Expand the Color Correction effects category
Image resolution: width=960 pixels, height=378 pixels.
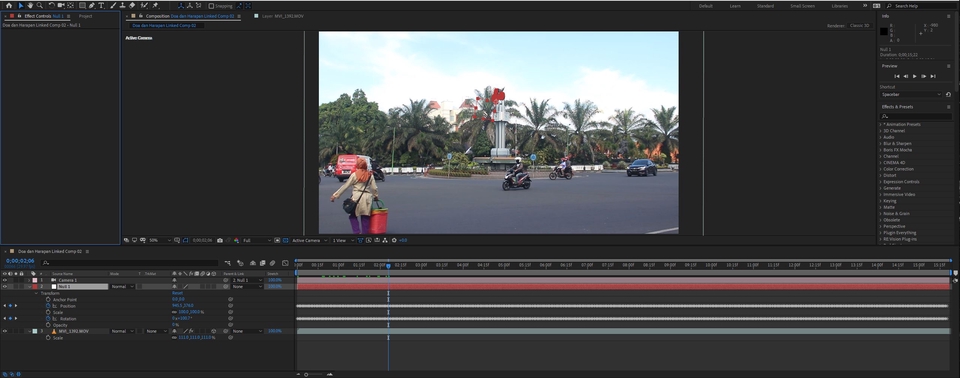pyautogui.click(x=881, y=169)
